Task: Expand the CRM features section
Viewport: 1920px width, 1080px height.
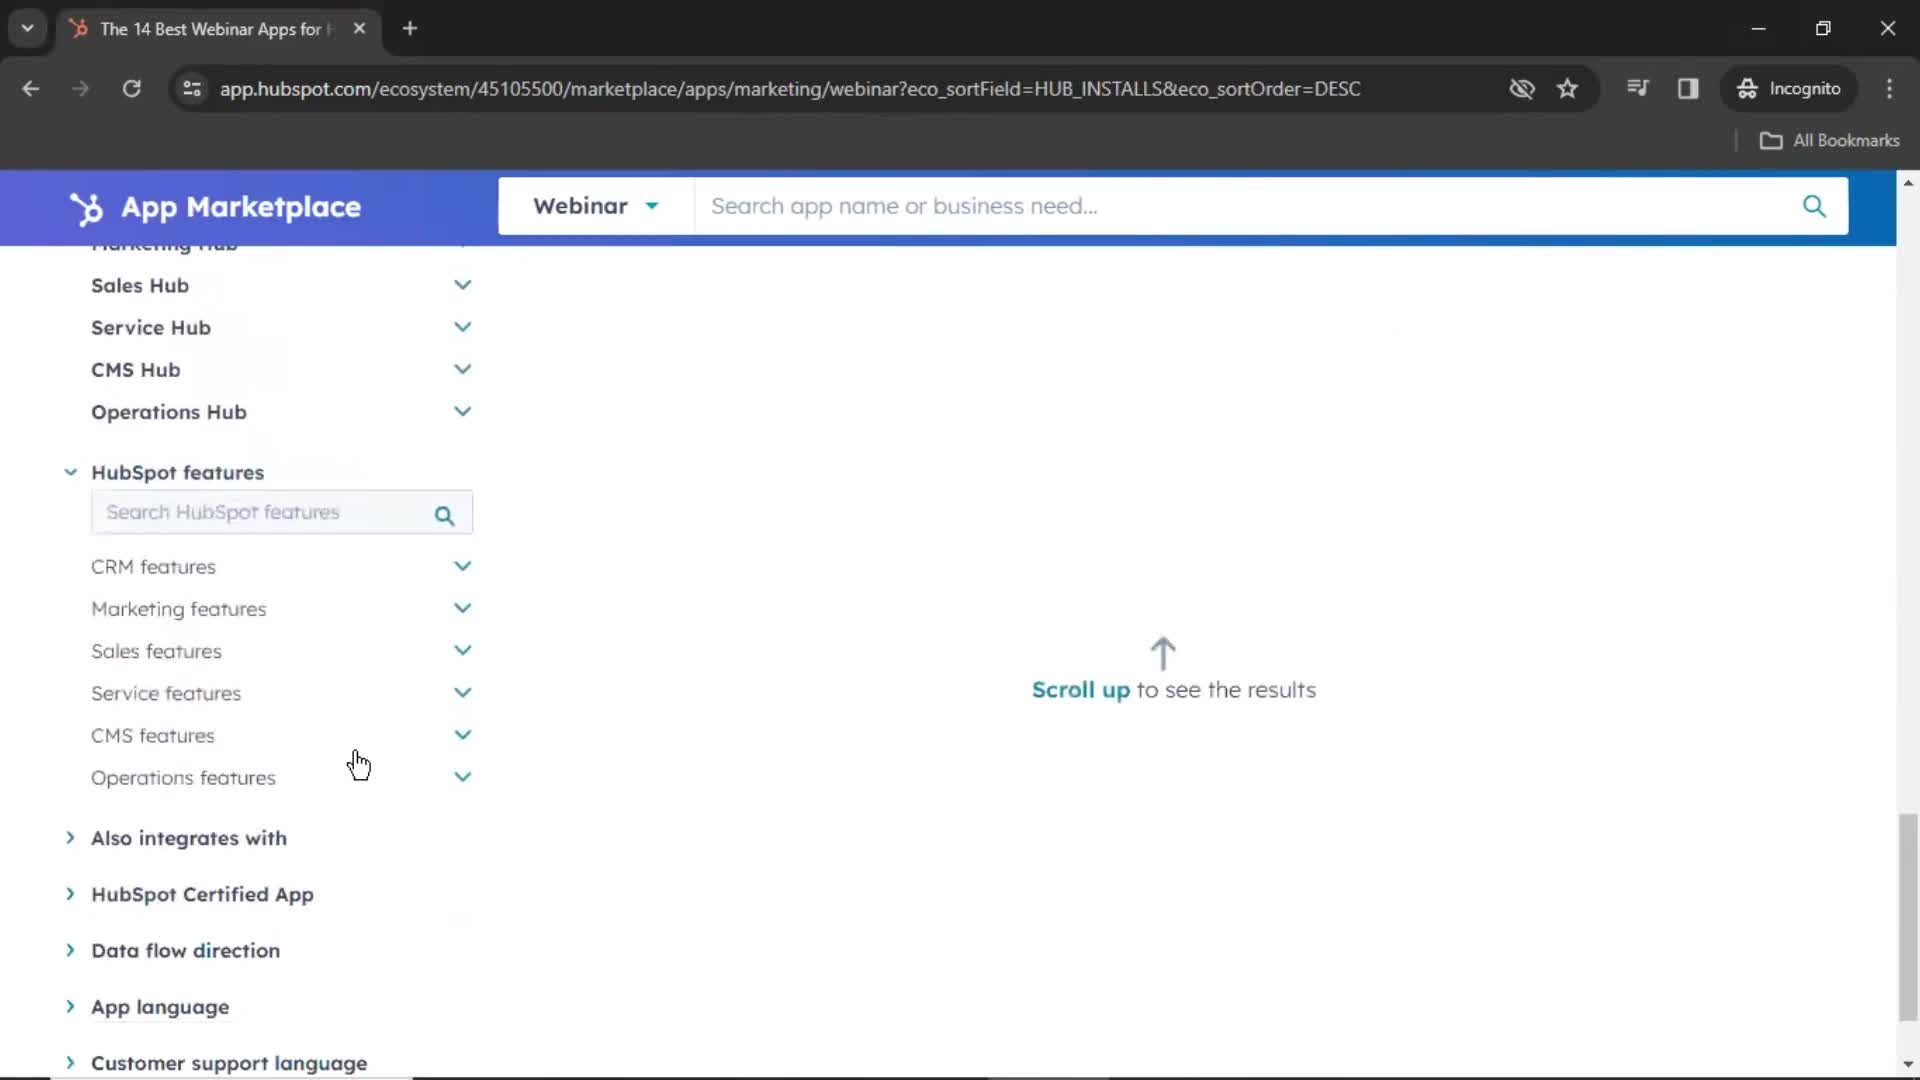Action: (462, 566)
